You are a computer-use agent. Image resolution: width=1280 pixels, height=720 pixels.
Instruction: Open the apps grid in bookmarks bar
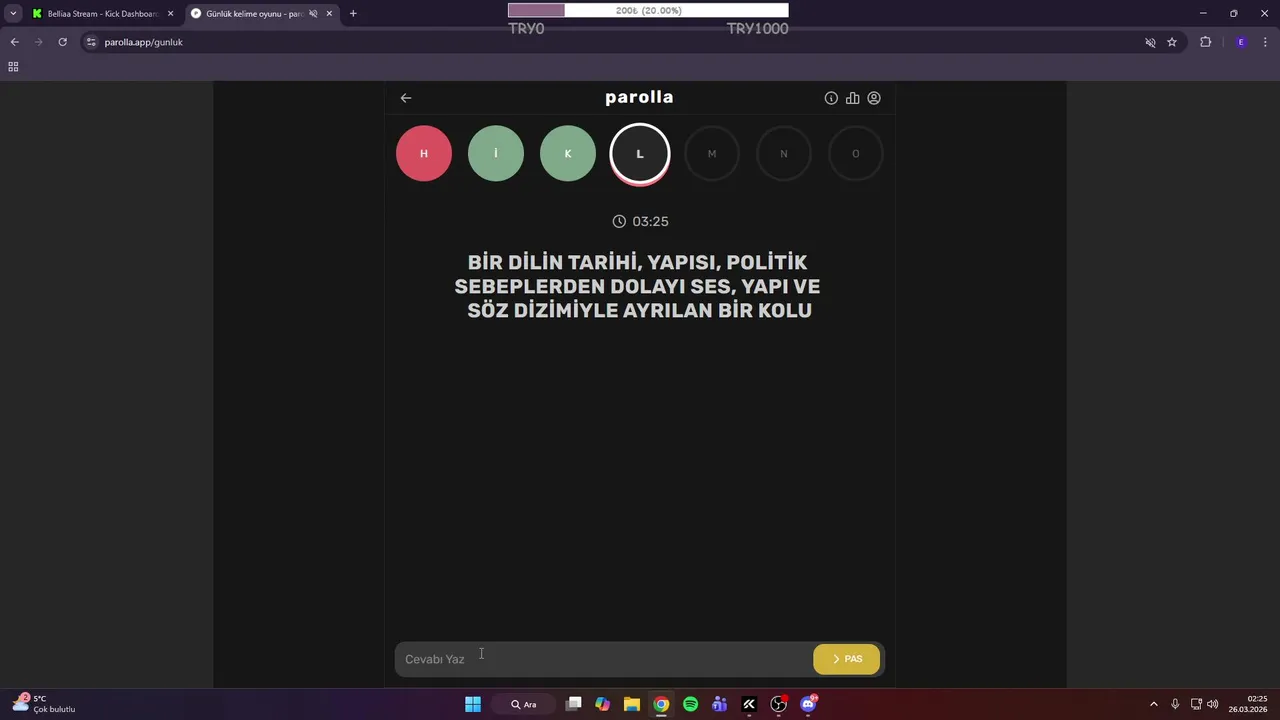pyautogui.click(x=13, y=67)
